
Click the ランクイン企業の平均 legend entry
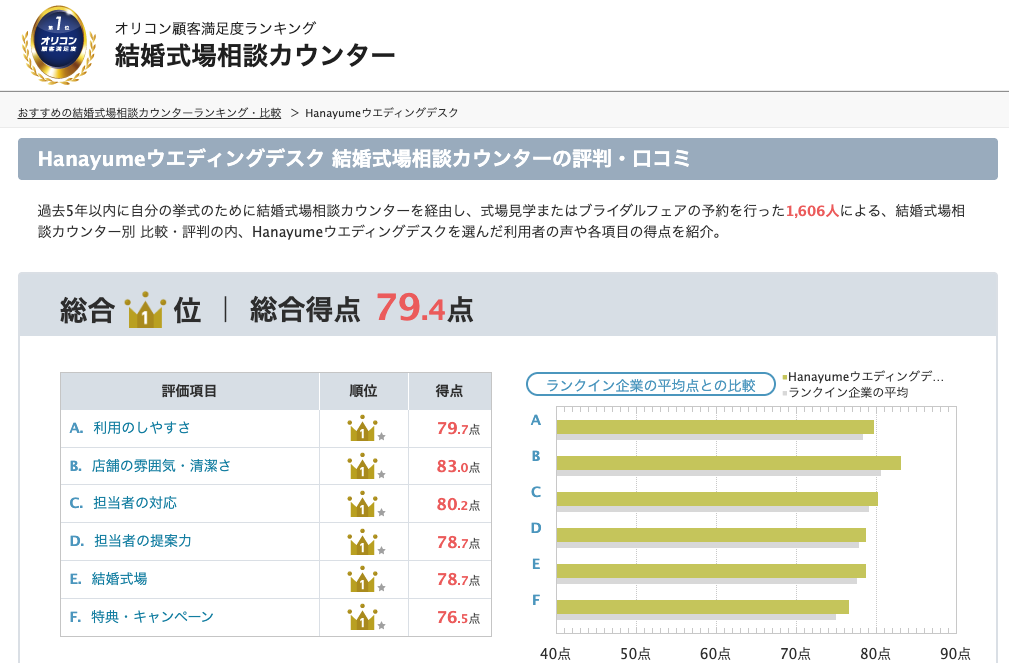tap(847, 393)
